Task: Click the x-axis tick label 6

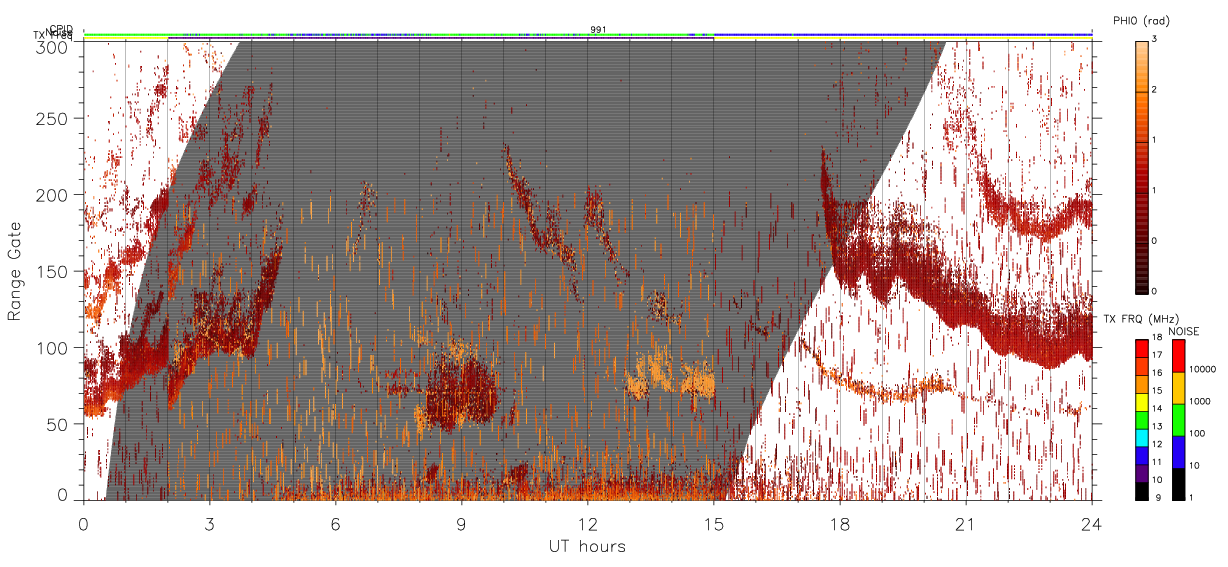Action: pos(336,523)
